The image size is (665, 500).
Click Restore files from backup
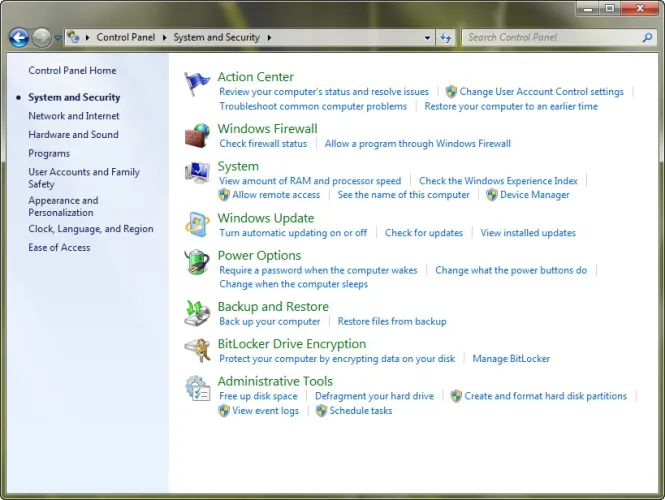pyautogui.click(x=392, y=321)
